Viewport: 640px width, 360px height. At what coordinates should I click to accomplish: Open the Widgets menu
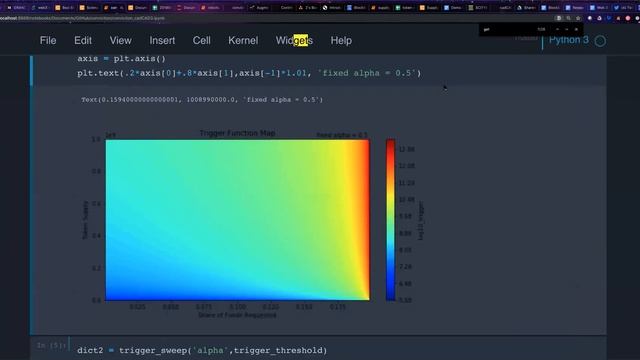294,40
